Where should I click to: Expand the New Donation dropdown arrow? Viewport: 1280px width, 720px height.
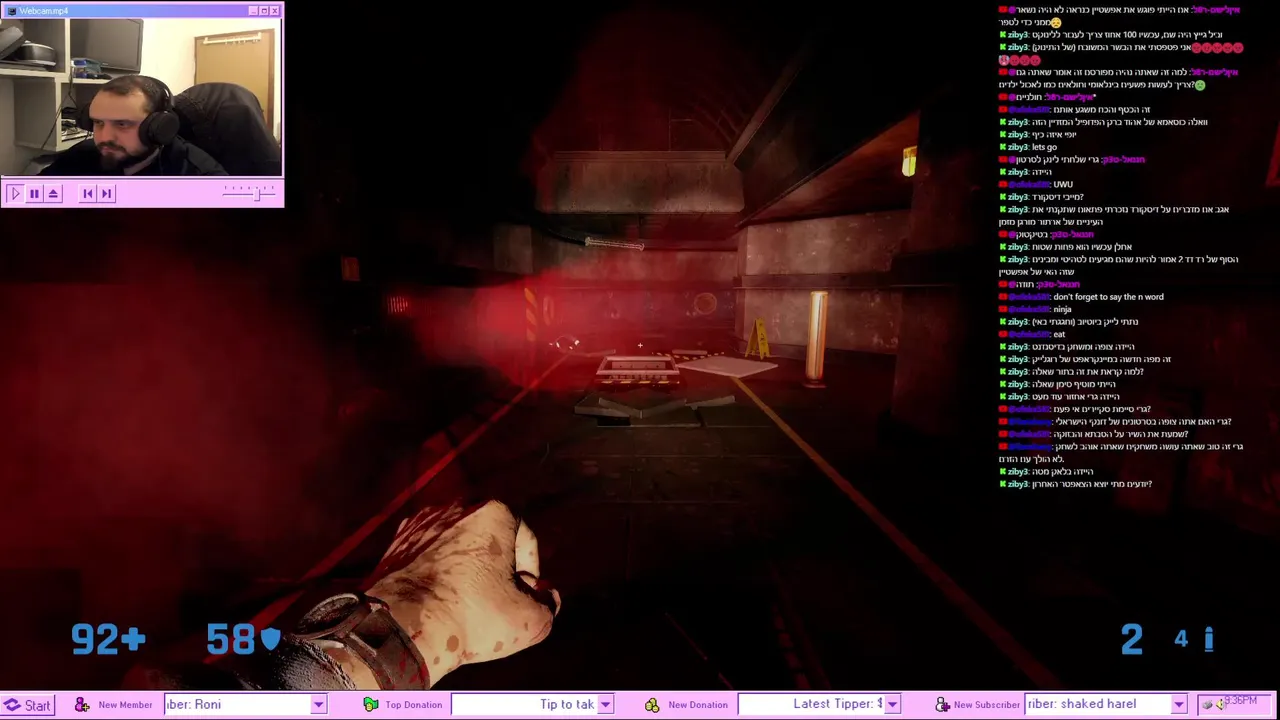(x=892, y=705)
